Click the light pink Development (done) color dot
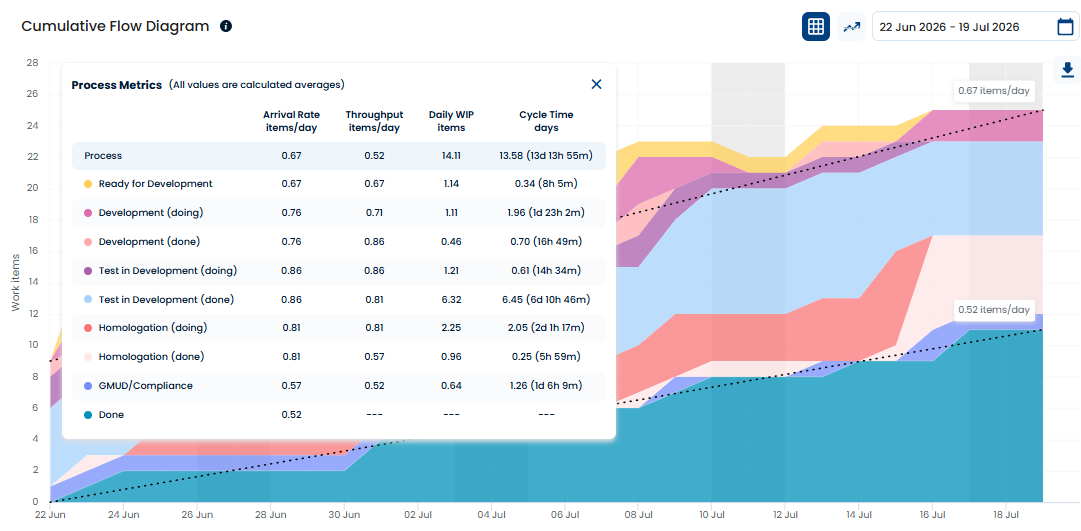 [88, 242]
